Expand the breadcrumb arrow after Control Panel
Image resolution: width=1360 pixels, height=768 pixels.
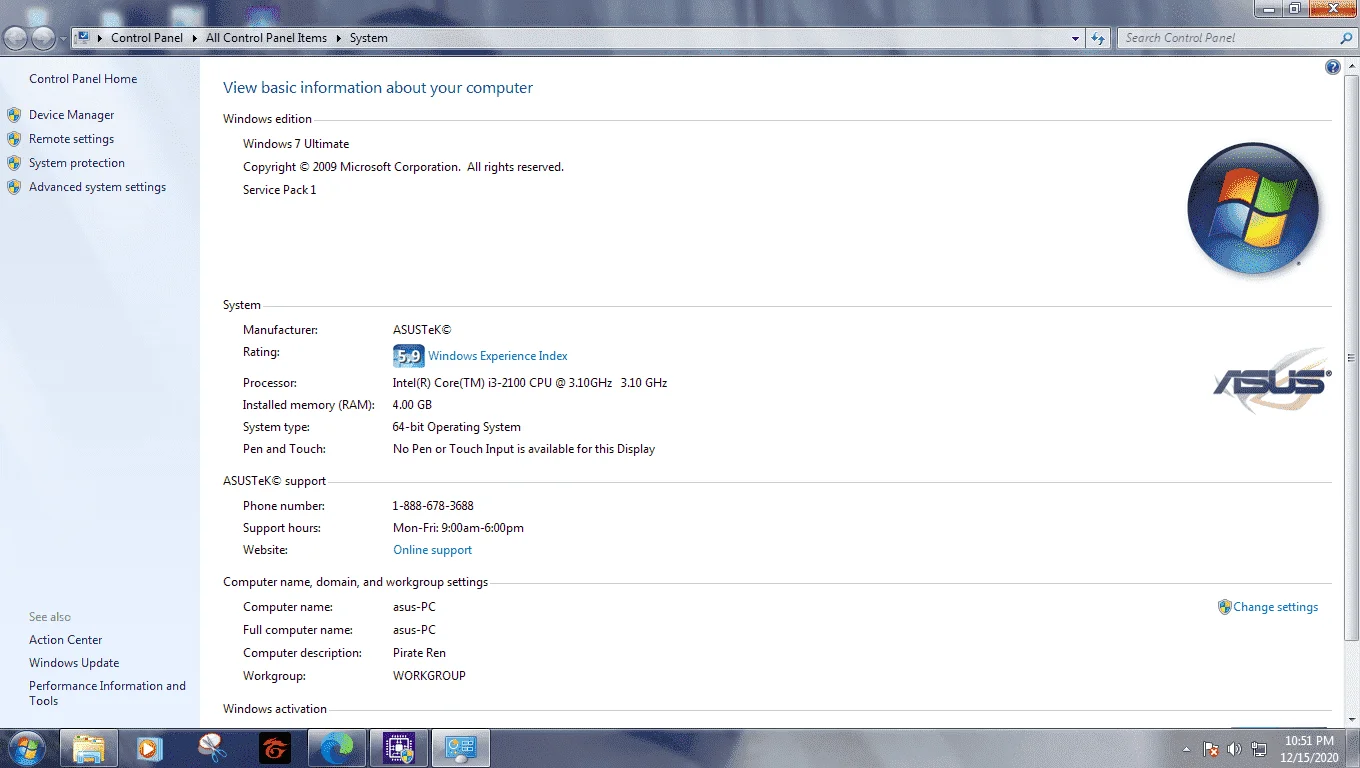pyautogui.click(x=194, y=38)
